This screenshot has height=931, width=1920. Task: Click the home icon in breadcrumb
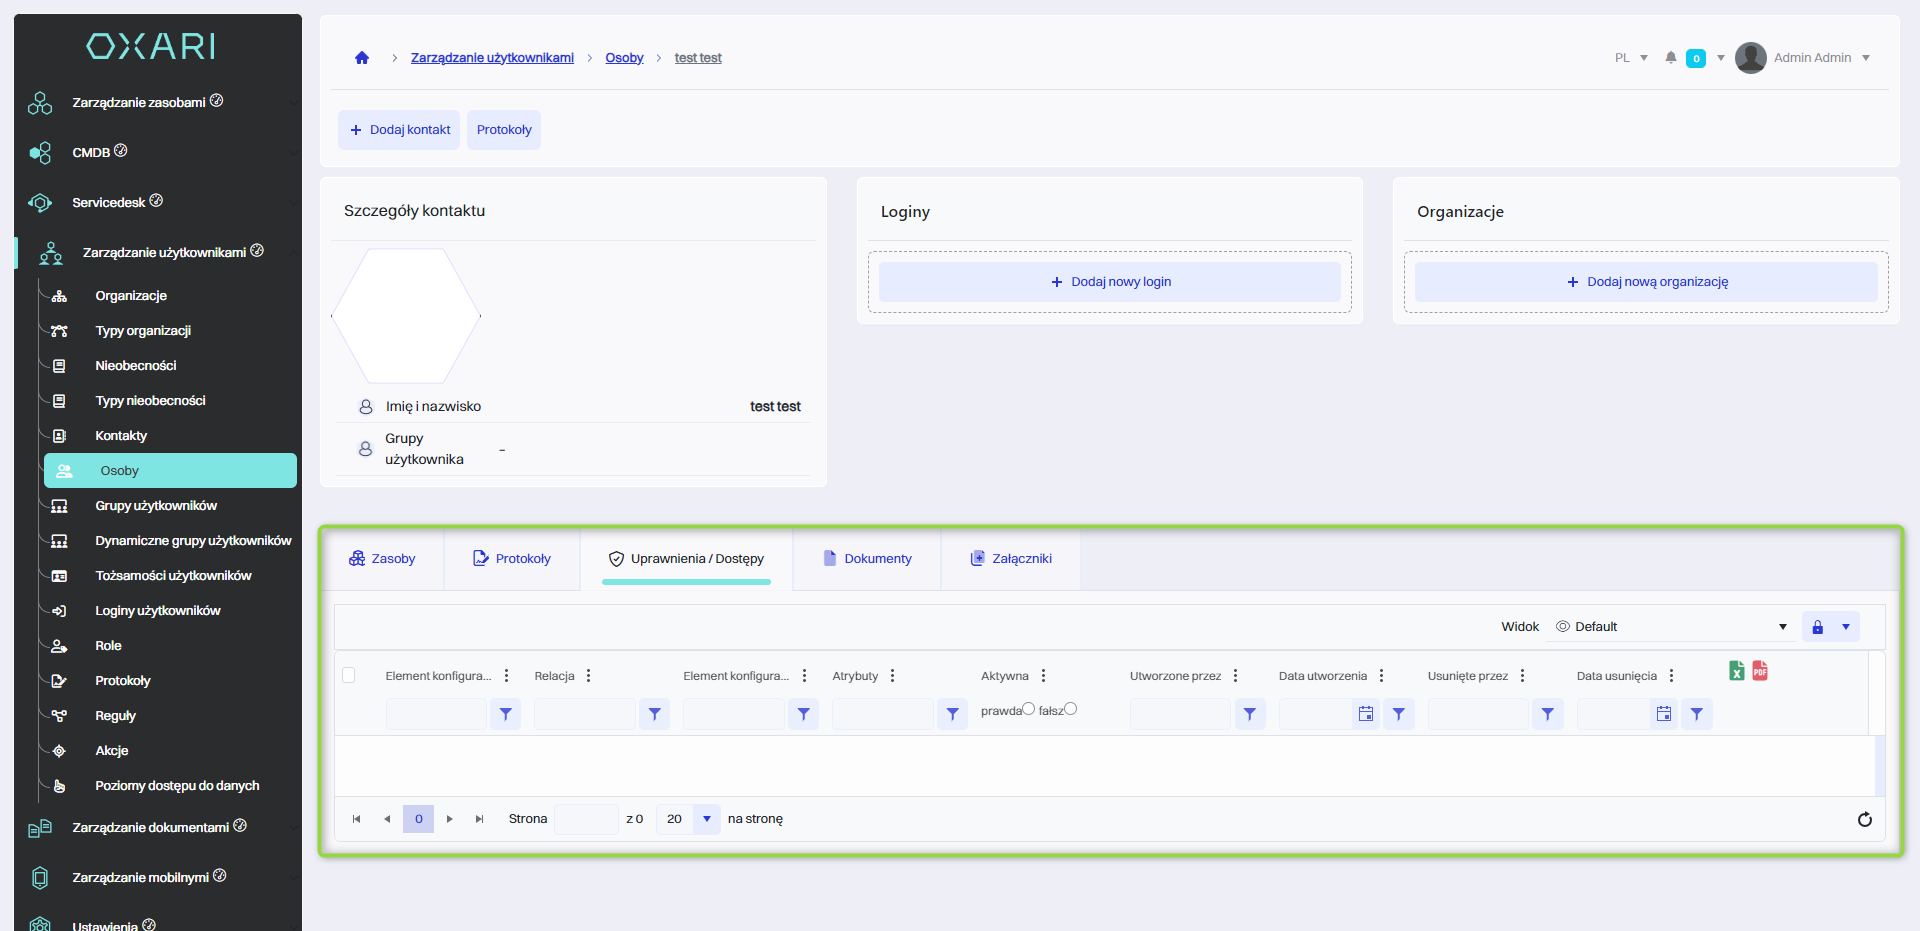362,58
